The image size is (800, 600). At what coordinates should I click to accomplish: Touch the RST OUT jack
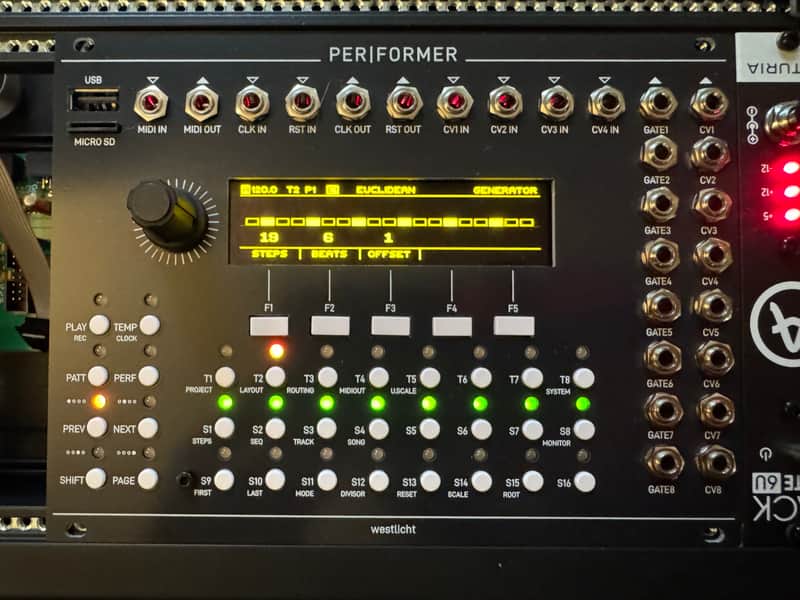click(x=404, y=103)
